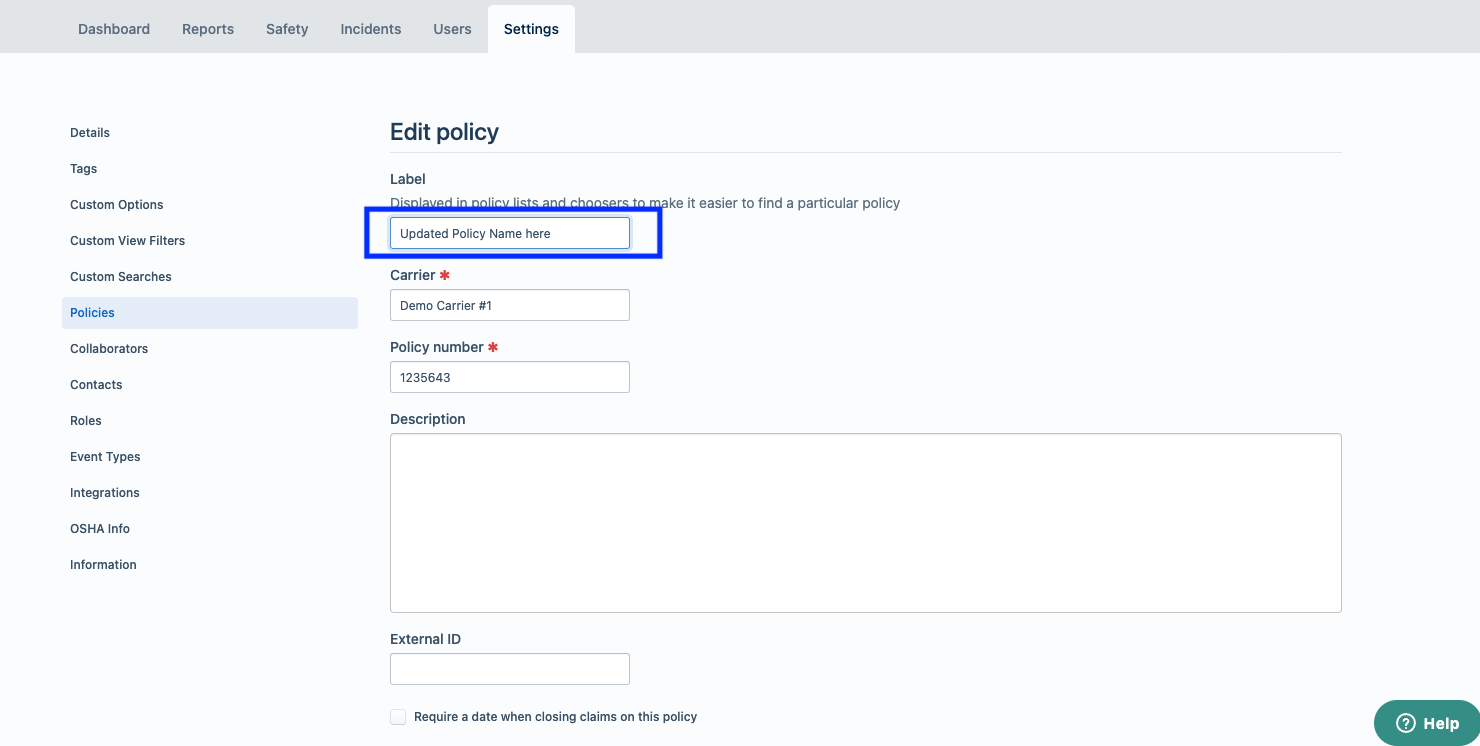
Task: Open the Dashboard tab
Action: coord(114,29)
